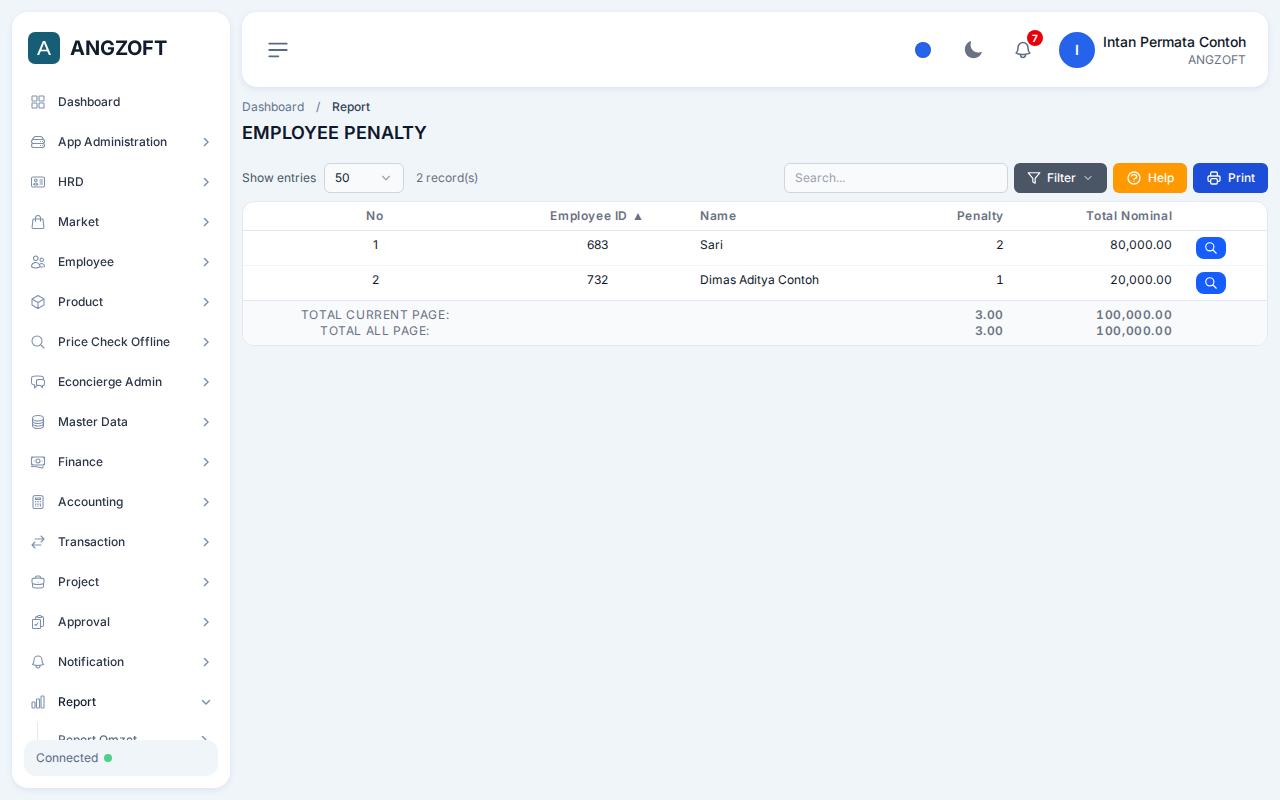1280x800 pixels.
Task: Expand the HRD menu chevron
Action: (206, 182)
